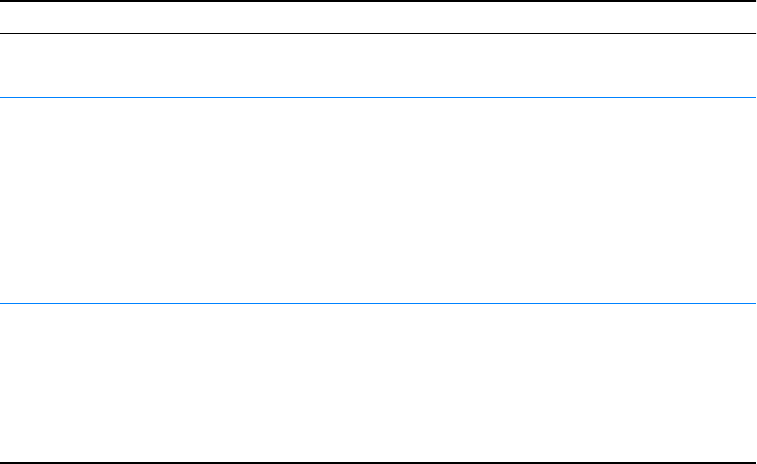Image resolution: width=757 pixels, height=464 pixels.
Task: Click the large blank middle section
Action: [x=378, y=200]
